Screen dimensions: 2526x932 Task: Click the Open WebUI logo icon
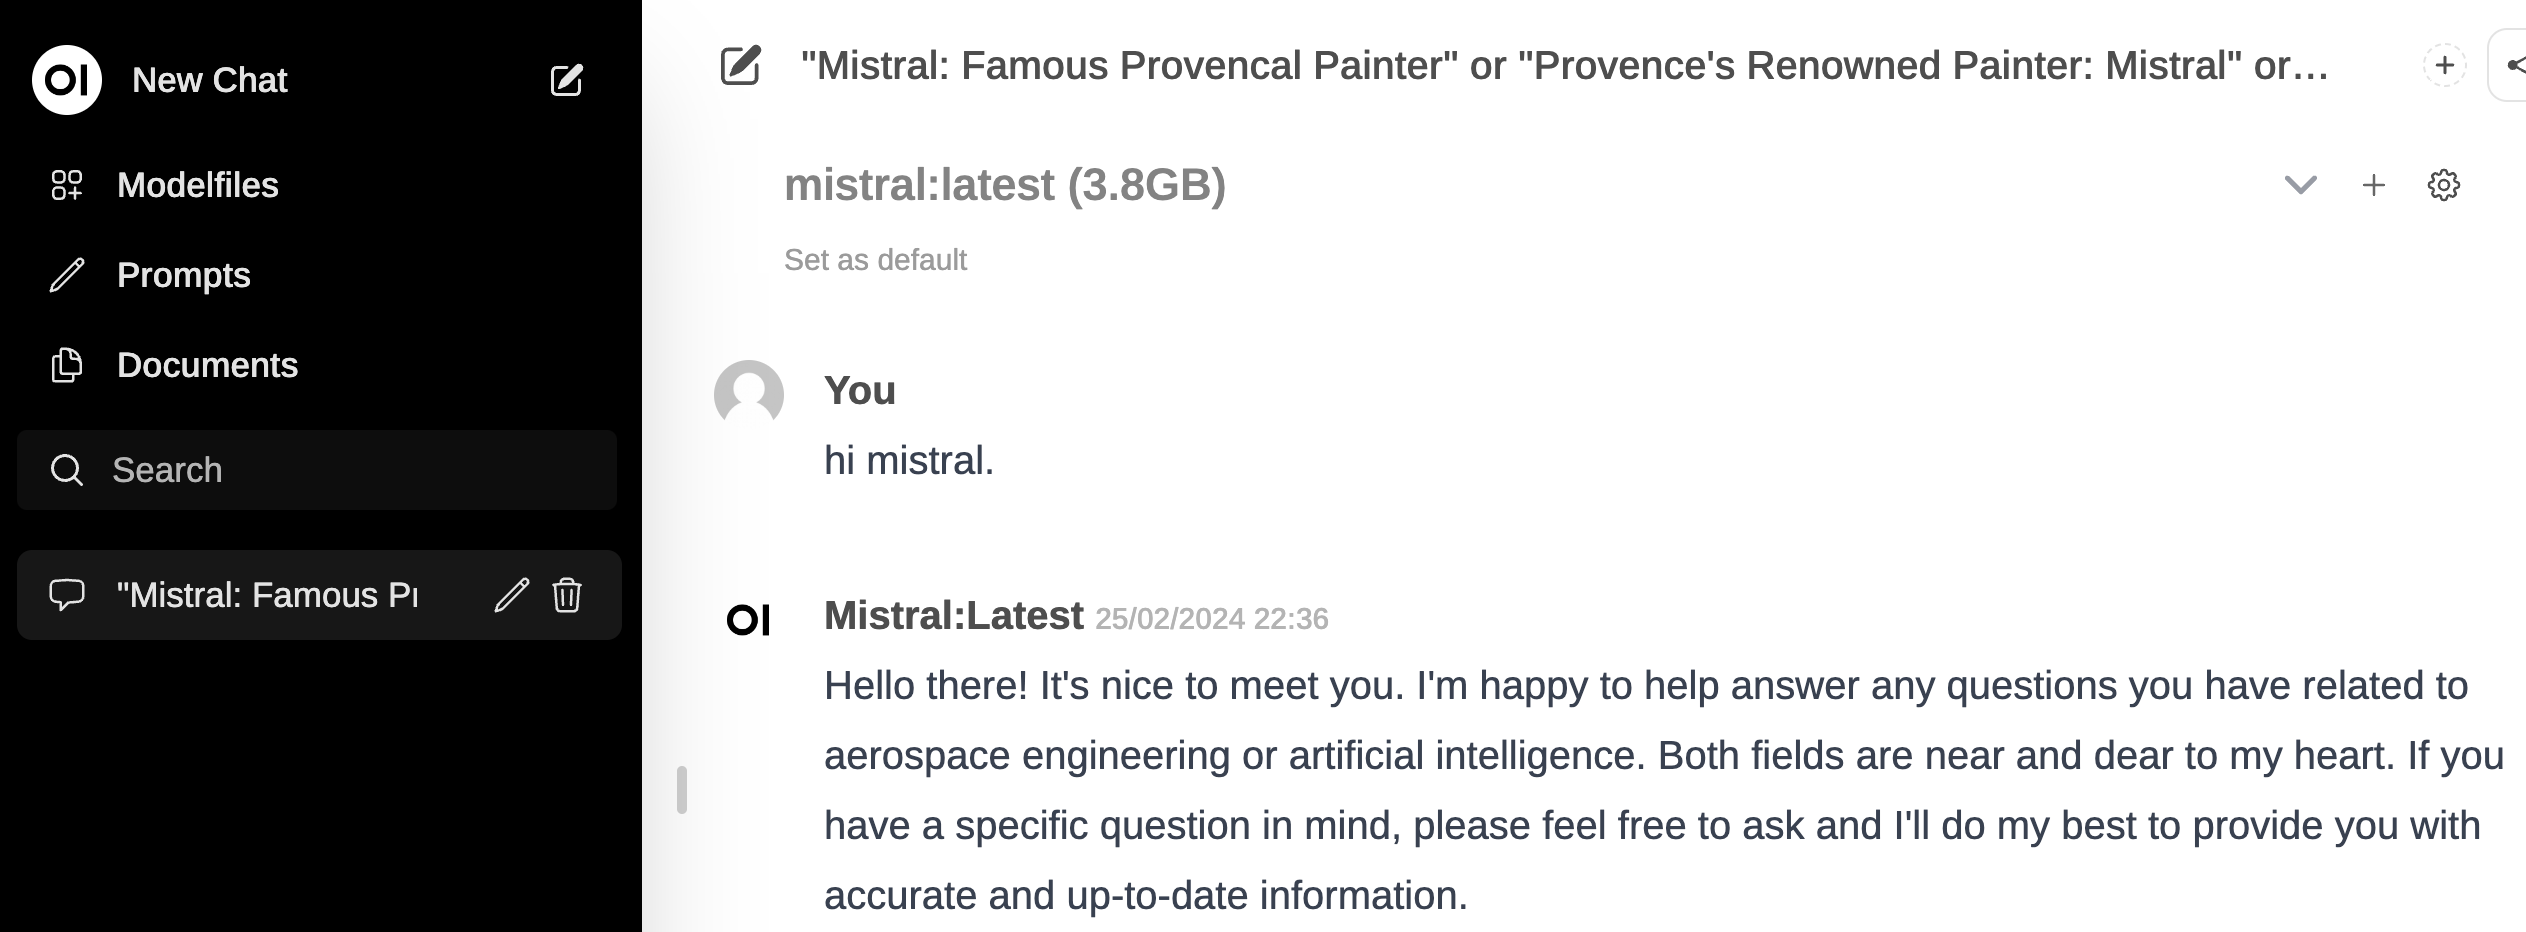(67, 80)
